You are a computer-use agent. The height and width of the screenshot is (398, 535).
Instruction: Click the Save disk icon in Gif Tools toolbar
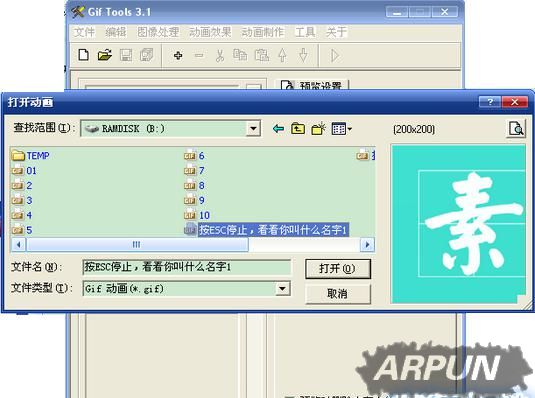coord(126,55)
